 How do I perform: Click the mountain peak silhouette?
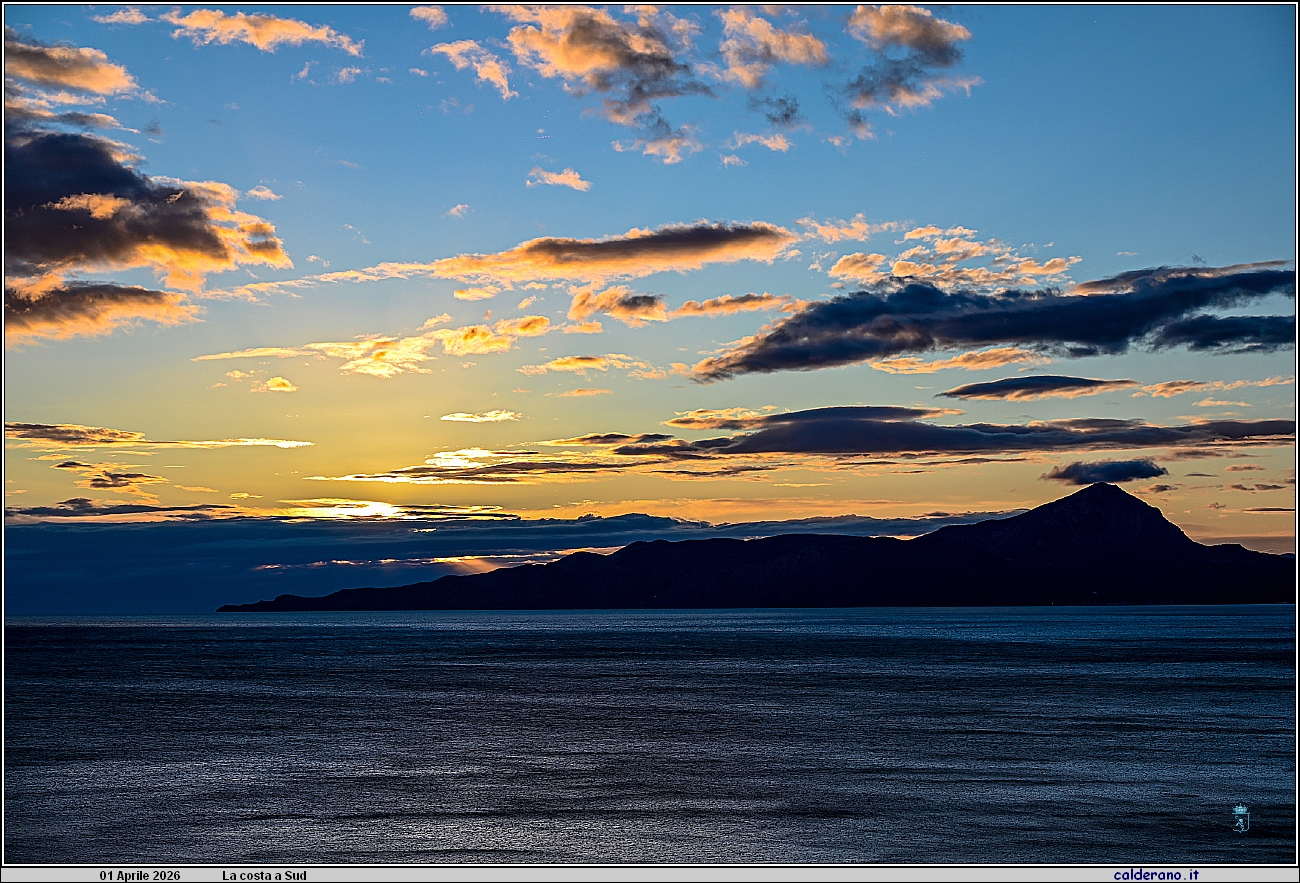(1100, 492)
